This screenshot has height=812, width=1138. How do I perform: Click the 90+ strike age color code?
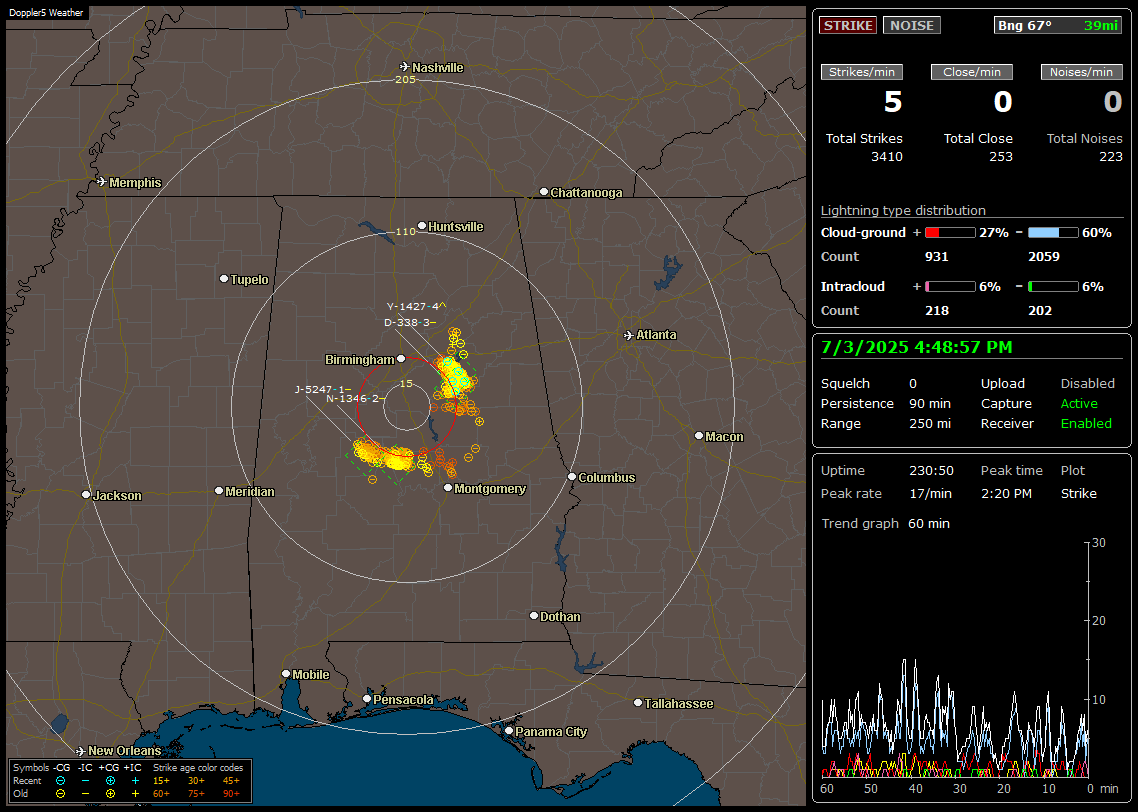tap(231, 794)
